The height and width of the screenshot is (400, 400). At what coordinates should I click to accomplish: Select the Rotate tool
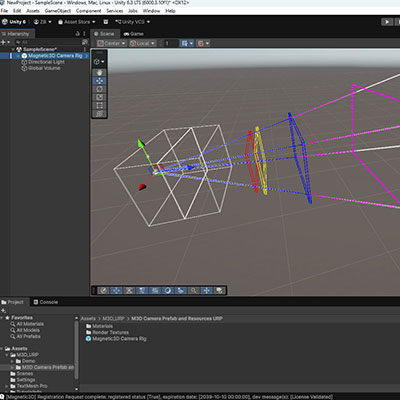[99, 89]
